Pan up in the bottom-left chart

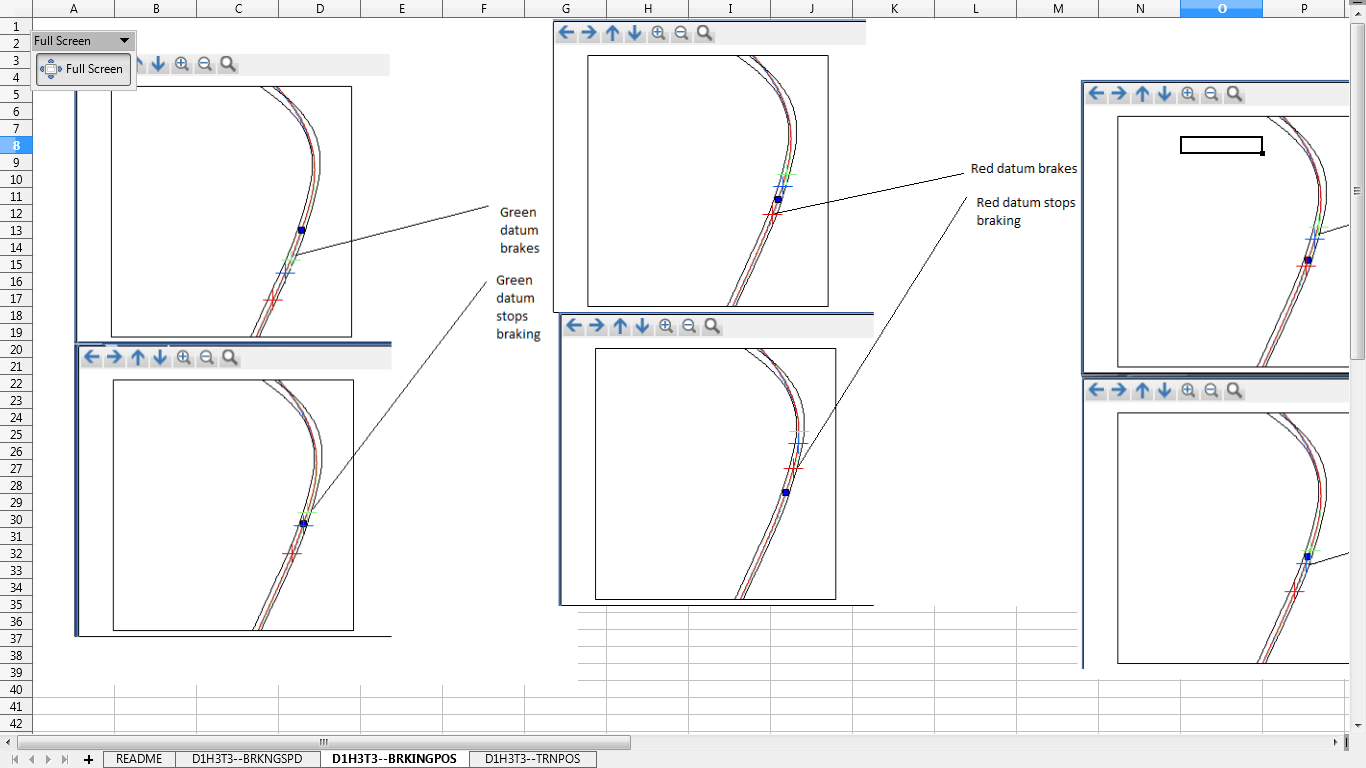point(138,358)
